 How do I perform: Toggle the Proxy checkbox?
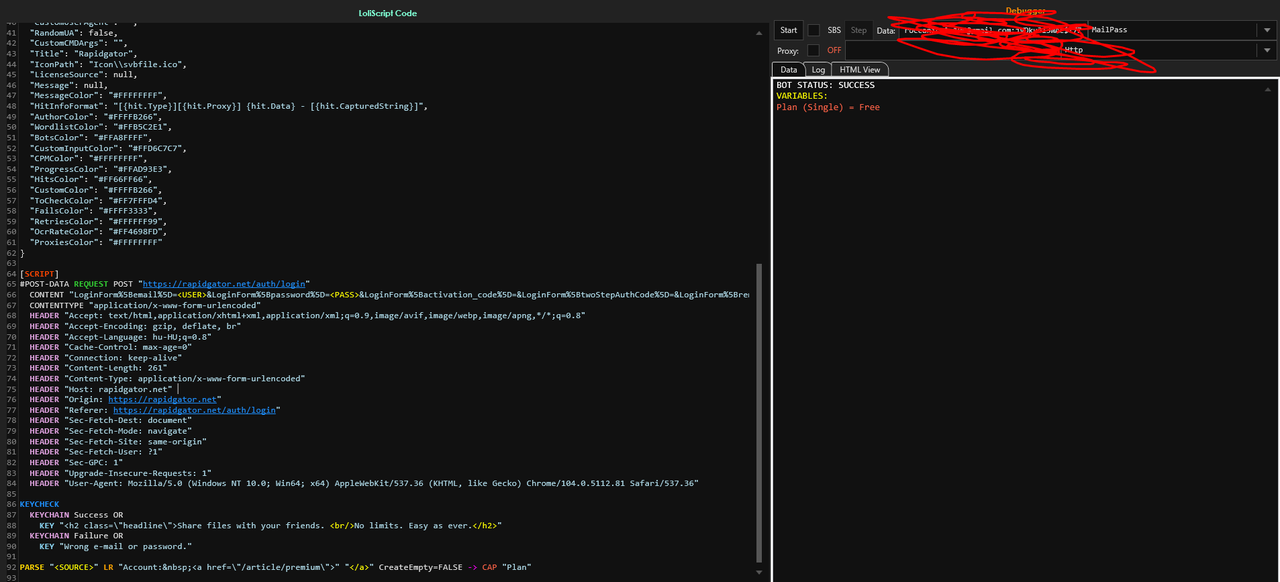click(x=814, y=50)
